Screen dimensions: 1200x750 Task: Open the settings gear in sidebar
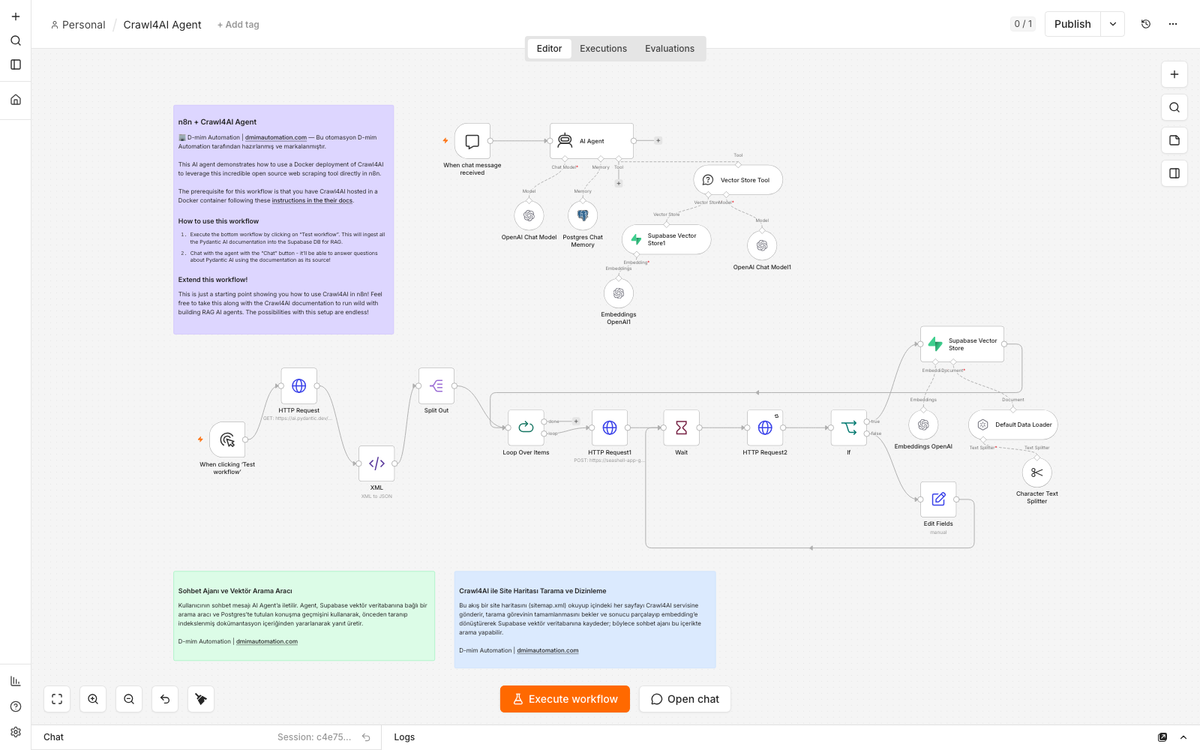click(x=15, y=732)
